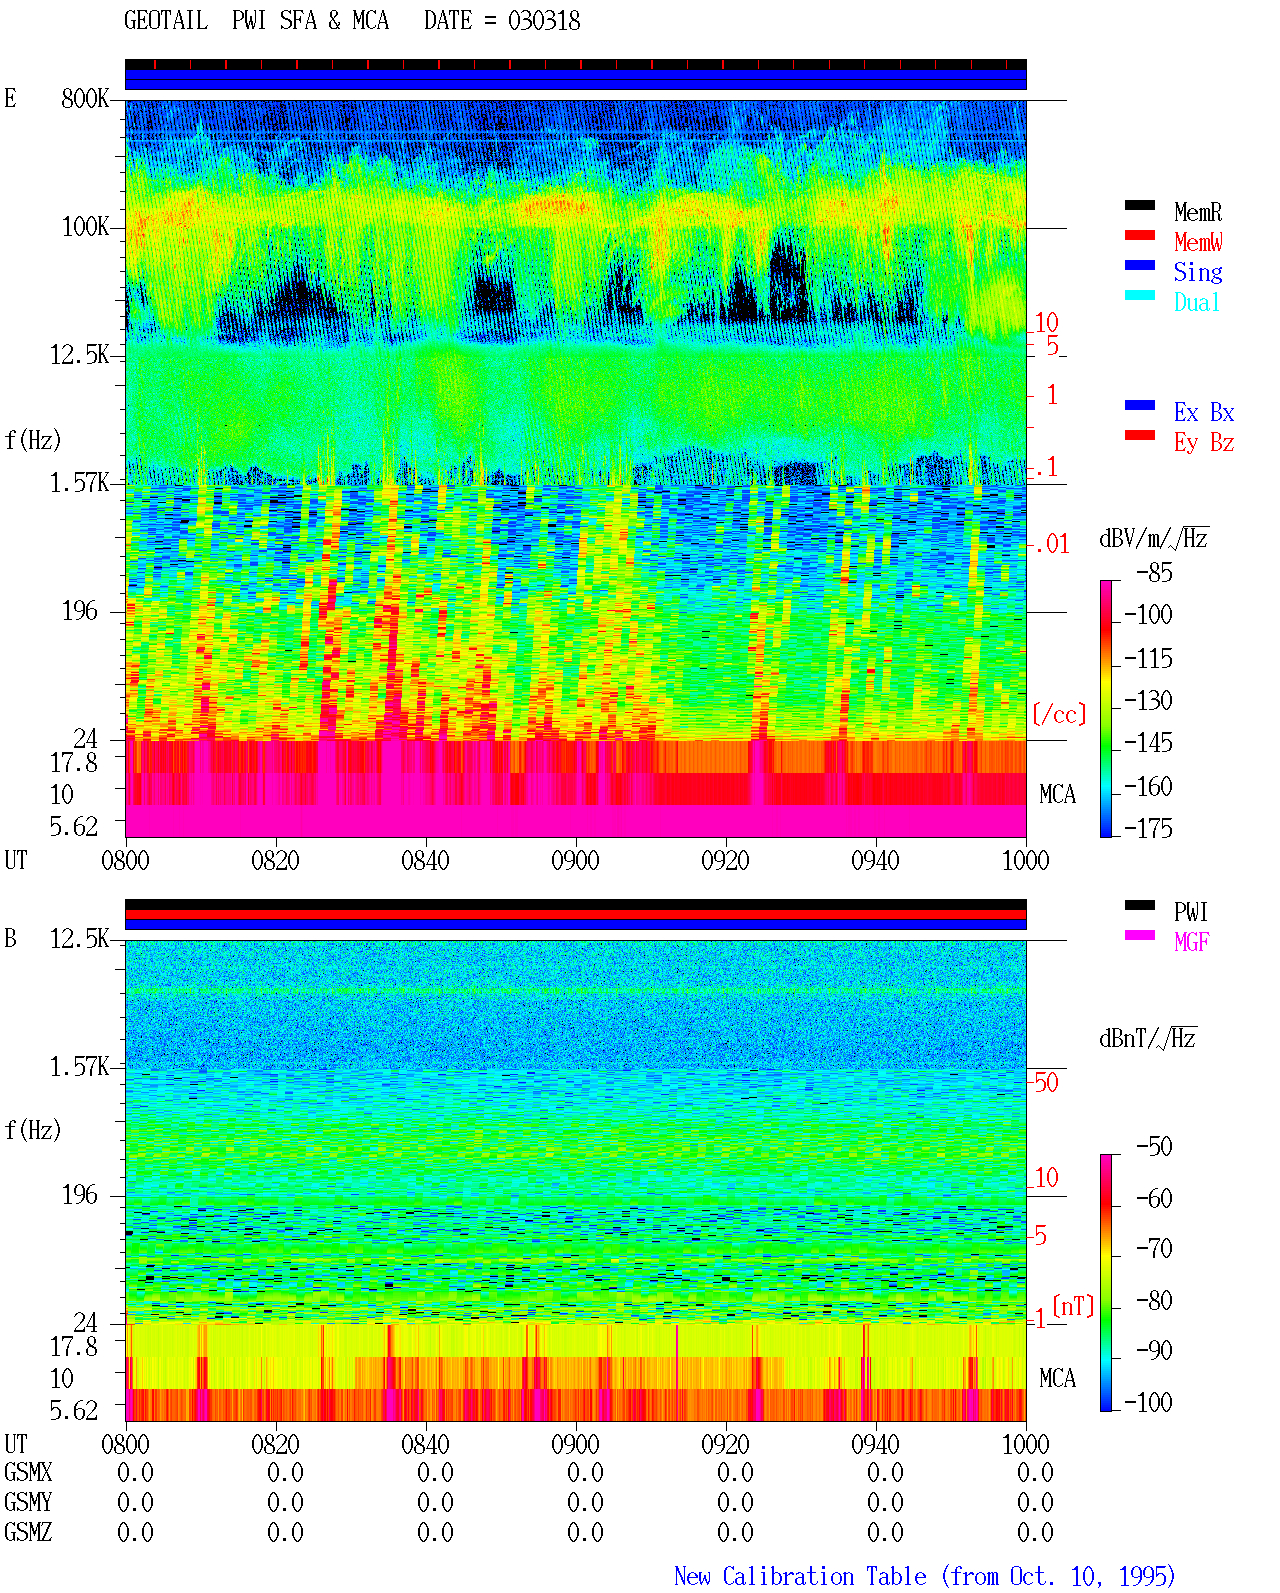
Task: Click the 0940 time label under E panel
Action: 875,861
